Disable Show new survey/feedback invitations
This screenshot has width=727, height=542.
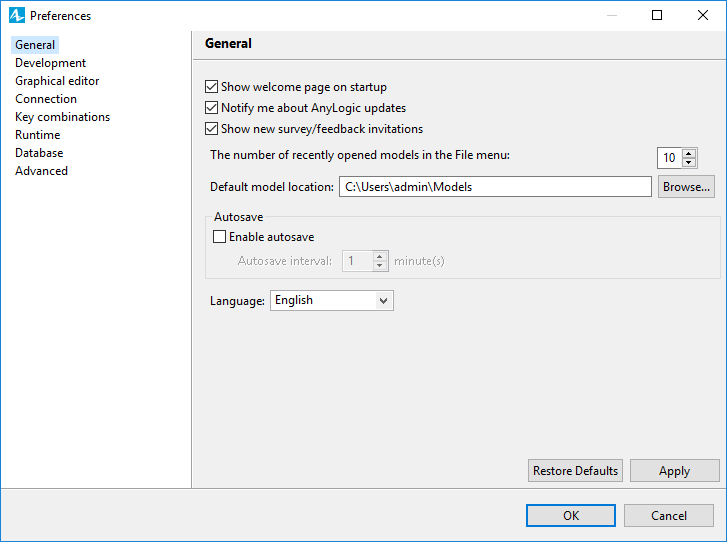tap(211, 128)
